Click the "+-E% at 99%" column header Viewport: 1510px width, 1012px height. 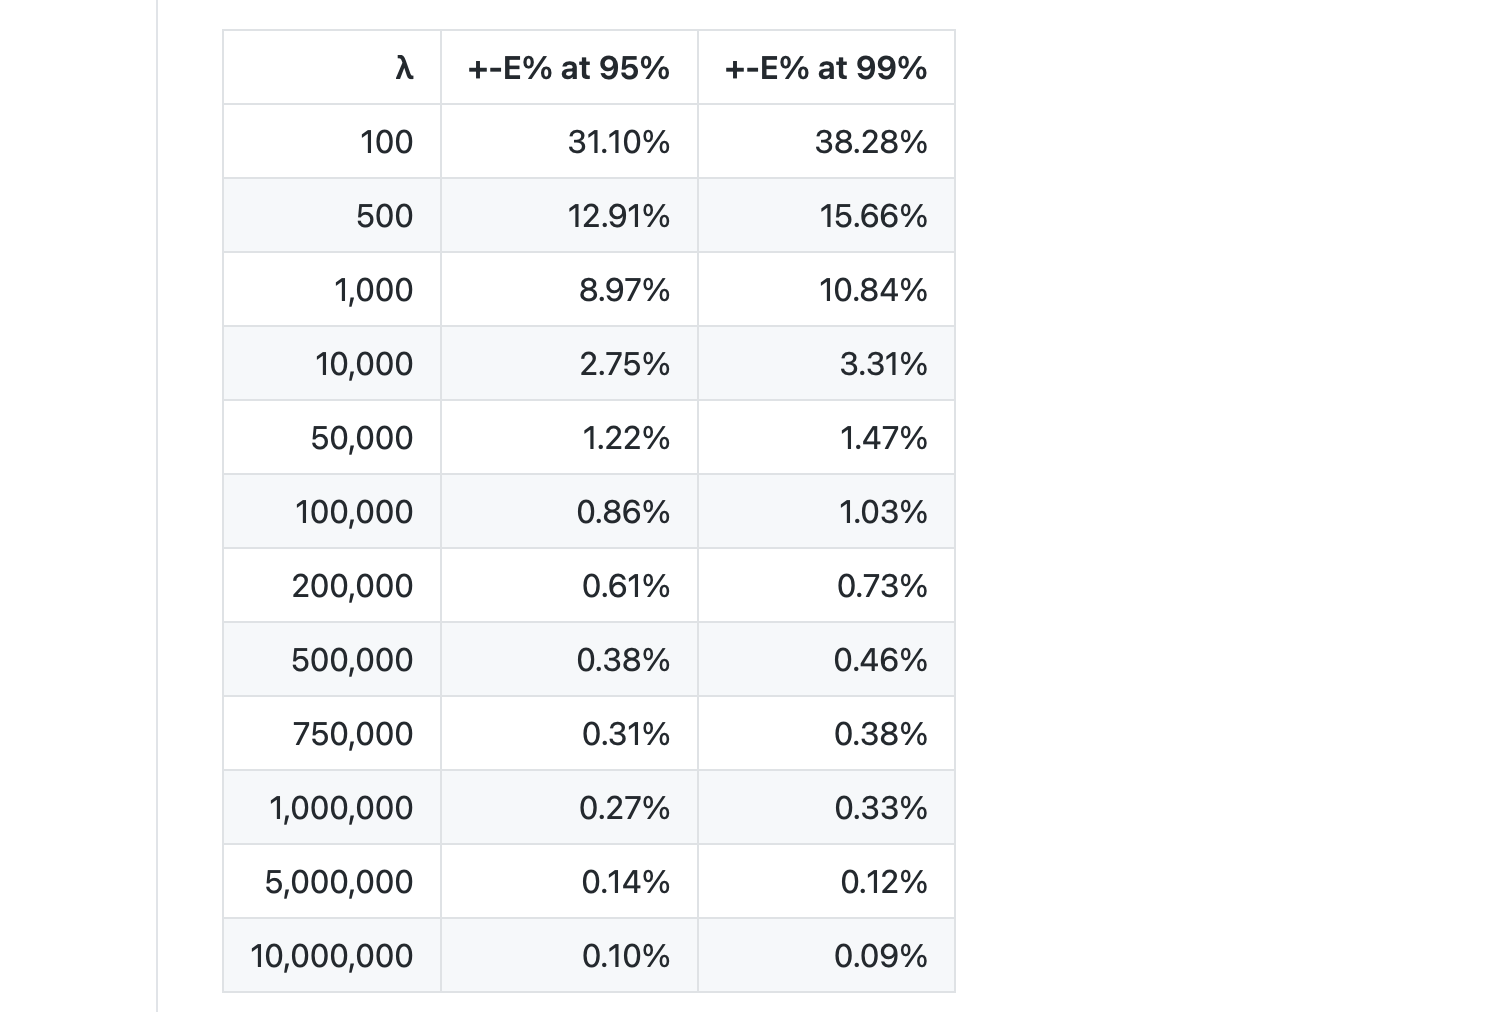pyautogui.click(x=826, y=68)
